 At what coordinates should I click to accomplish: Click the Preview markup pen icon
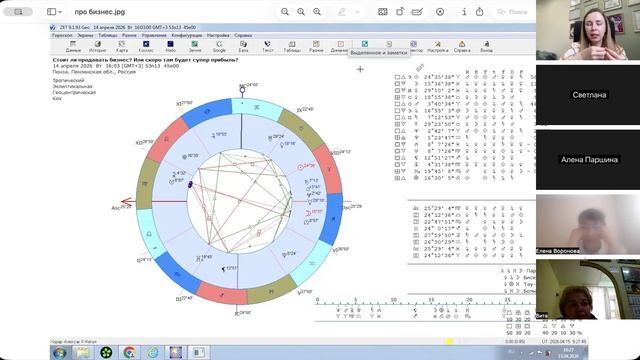[342, 12]
